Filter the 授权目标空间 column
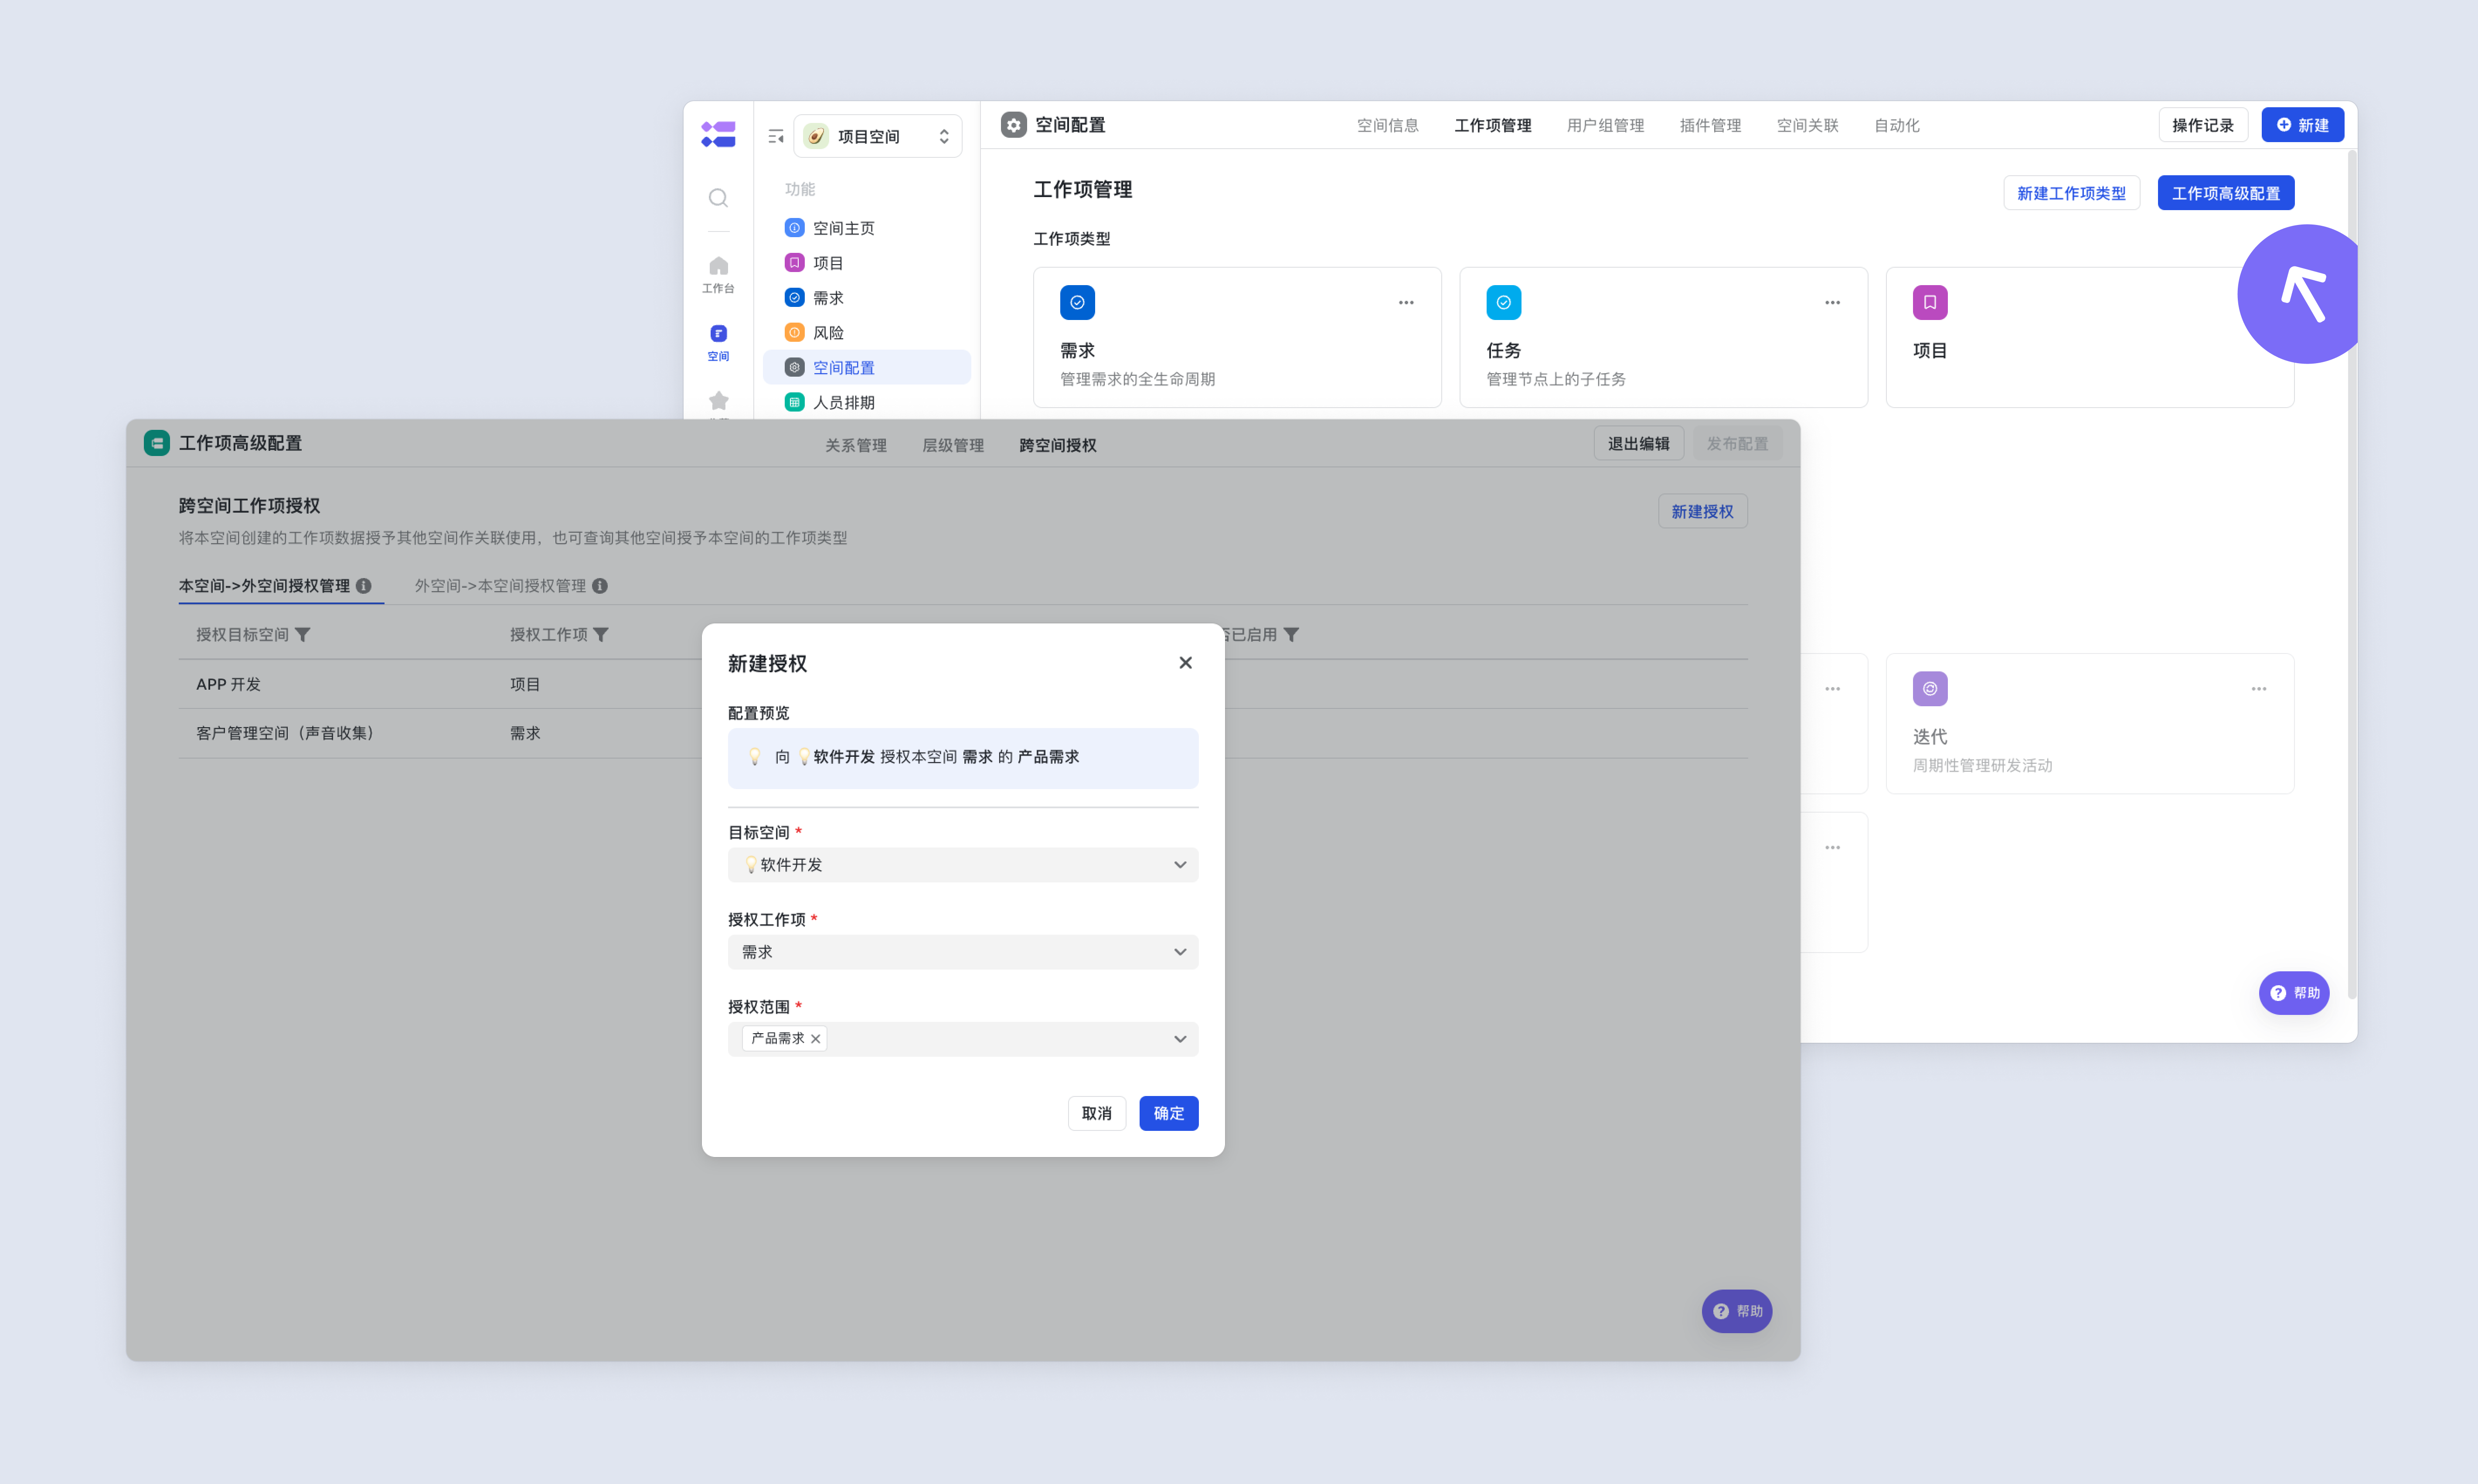This screenshot has height=1484, width=2478. point(303,635)
